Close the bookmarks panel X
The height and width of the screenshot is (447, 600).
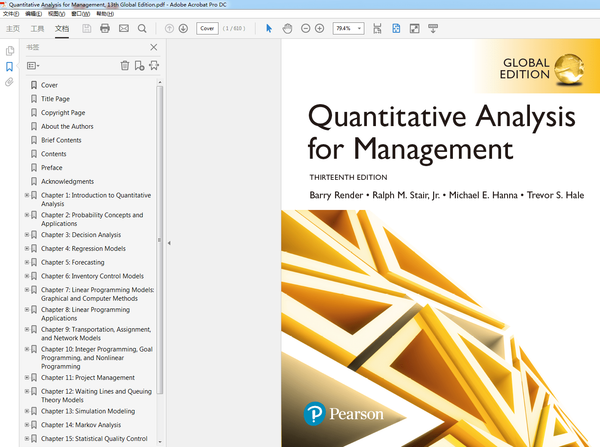(x=153, y=47)
